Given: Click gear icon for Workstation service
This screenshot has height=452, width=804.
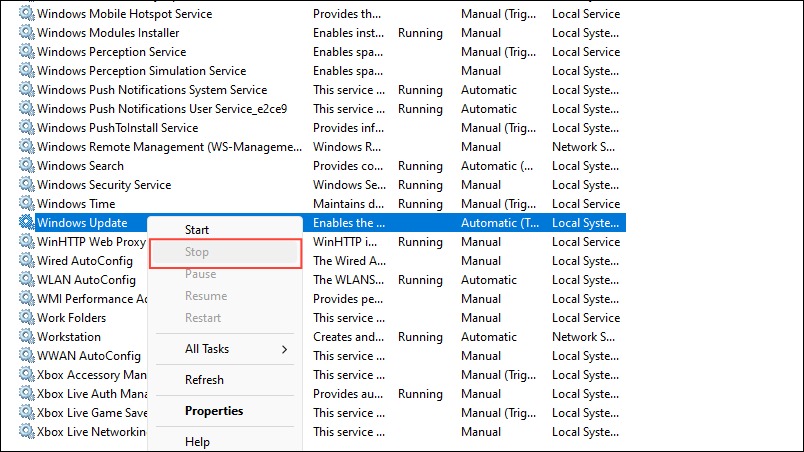Looking at the screenshot, I should click(x=26, y=336).
